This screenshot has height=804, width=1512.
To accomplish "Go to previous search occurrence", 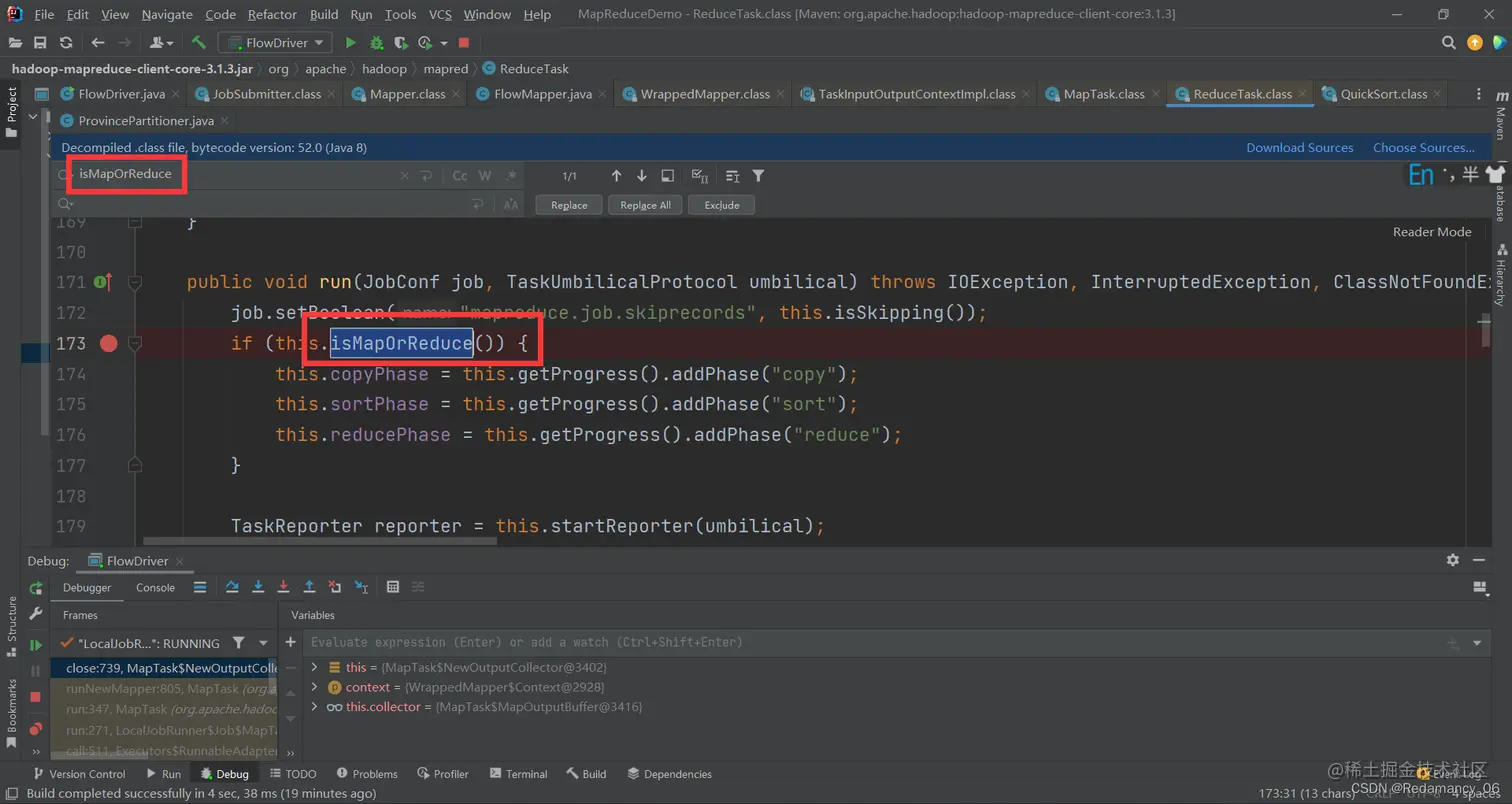I will click(x=616, y=176).
